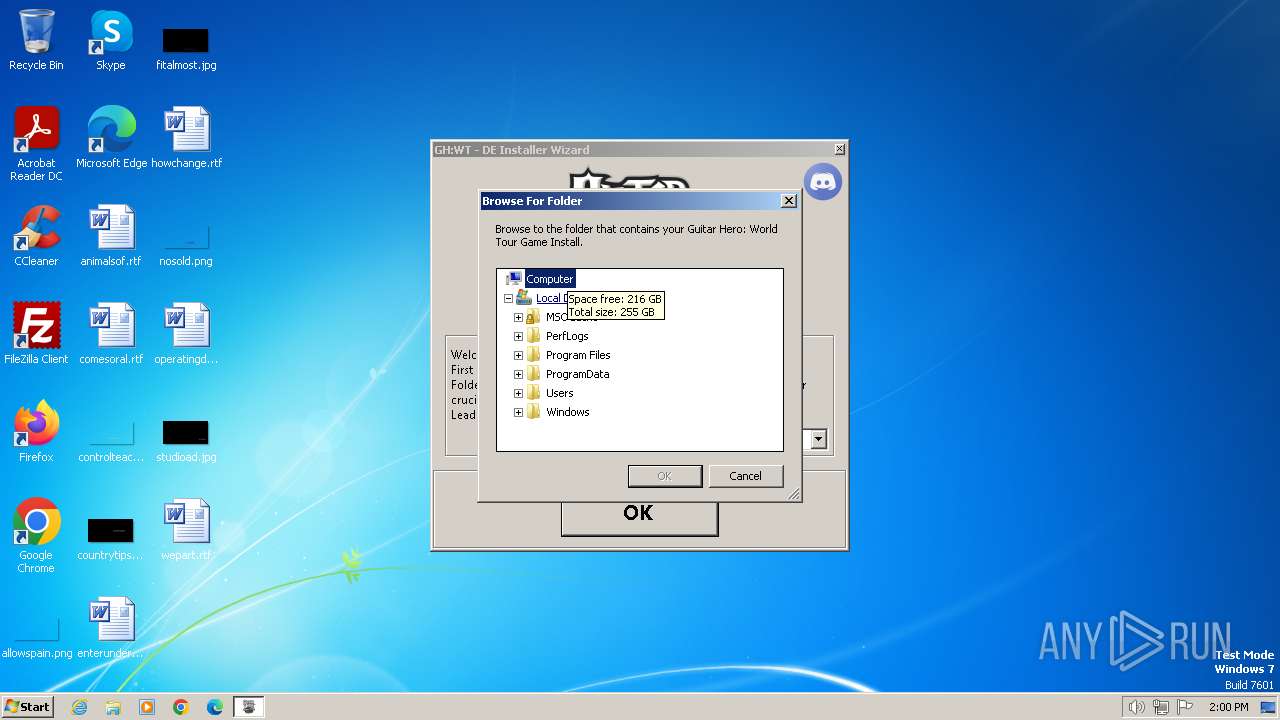Image resolution: width=1280 pixels, height=720 pixels.
Task: Open the Firefox desktop shortcut
Action: point(36,432)
